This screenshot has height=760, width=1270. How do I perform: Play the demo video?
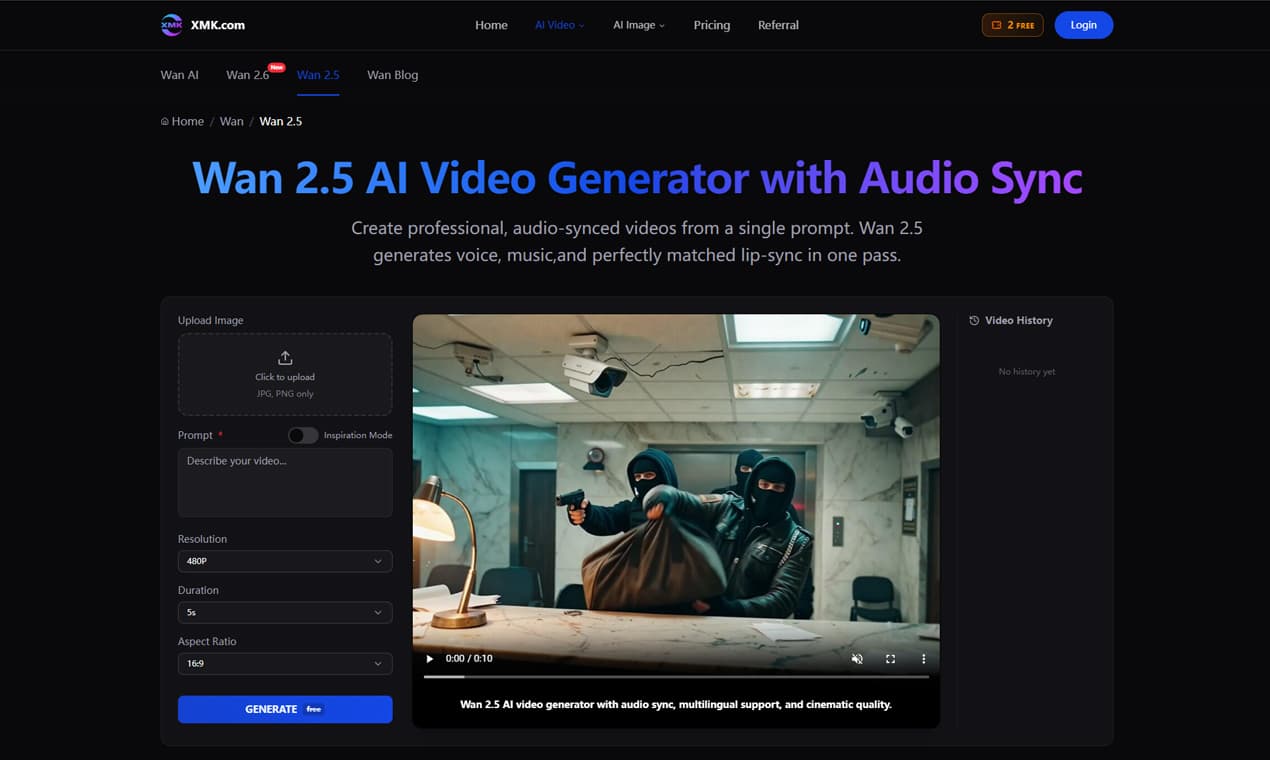[x=429, y=658]
